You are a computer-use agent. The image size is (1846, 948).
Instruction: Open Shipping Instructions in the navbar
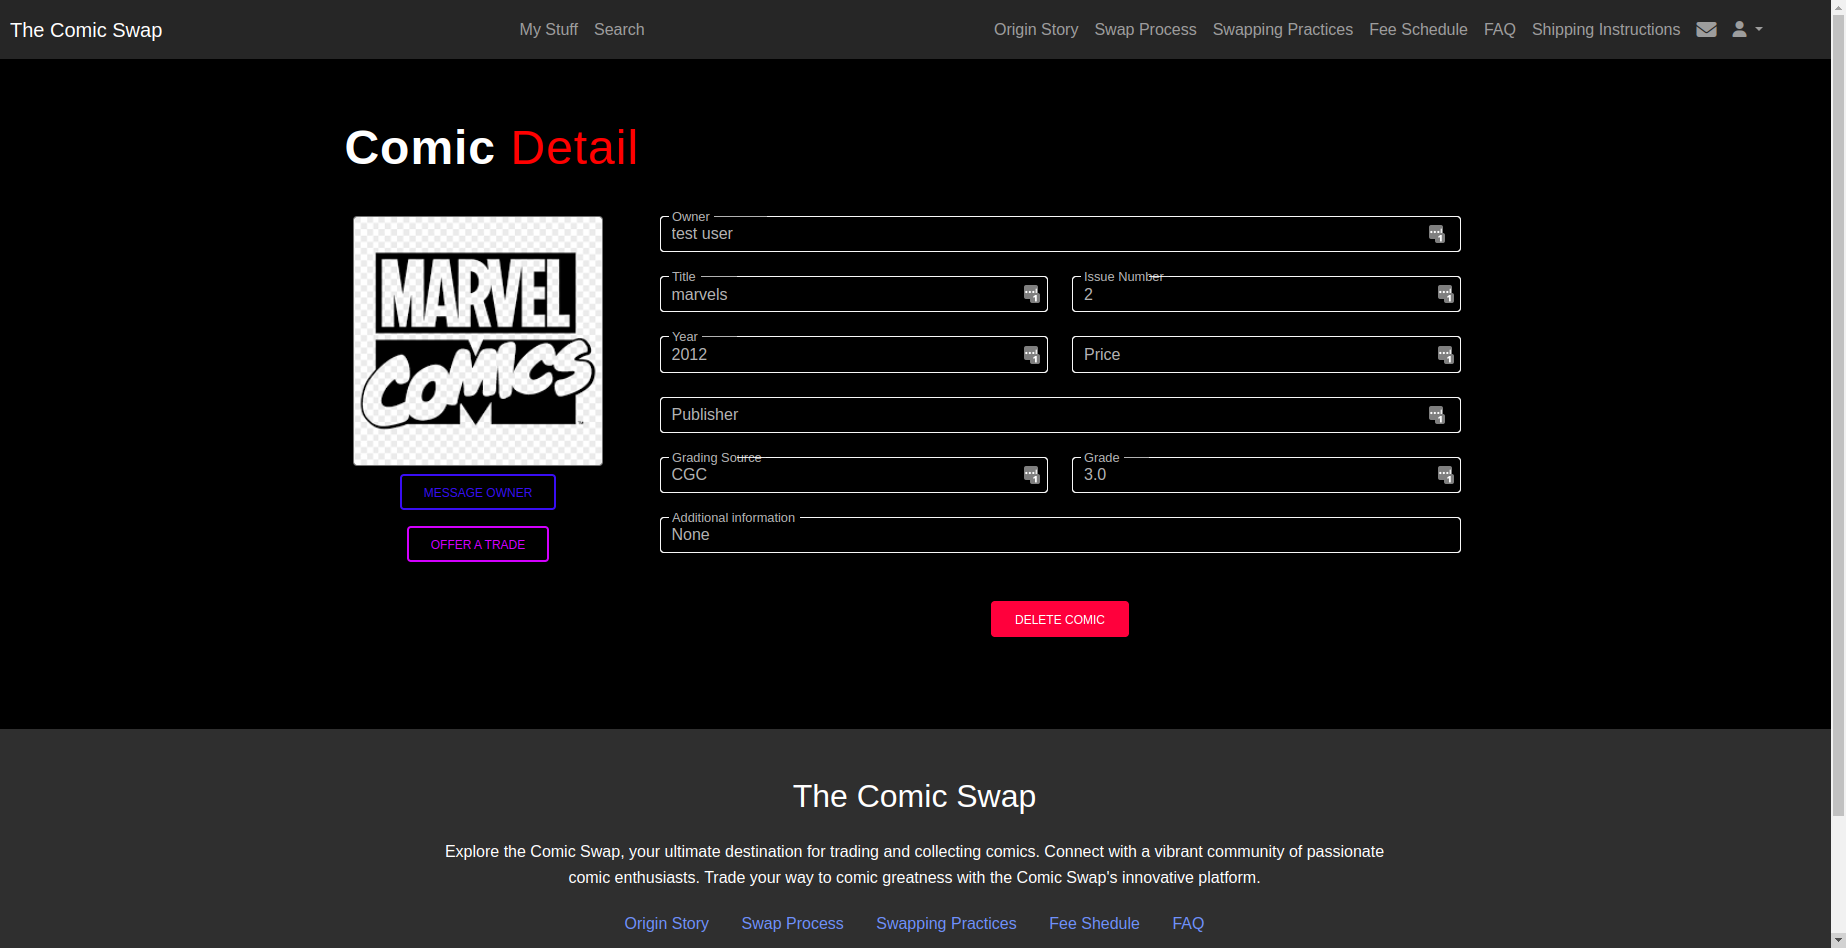point(1605,30)
